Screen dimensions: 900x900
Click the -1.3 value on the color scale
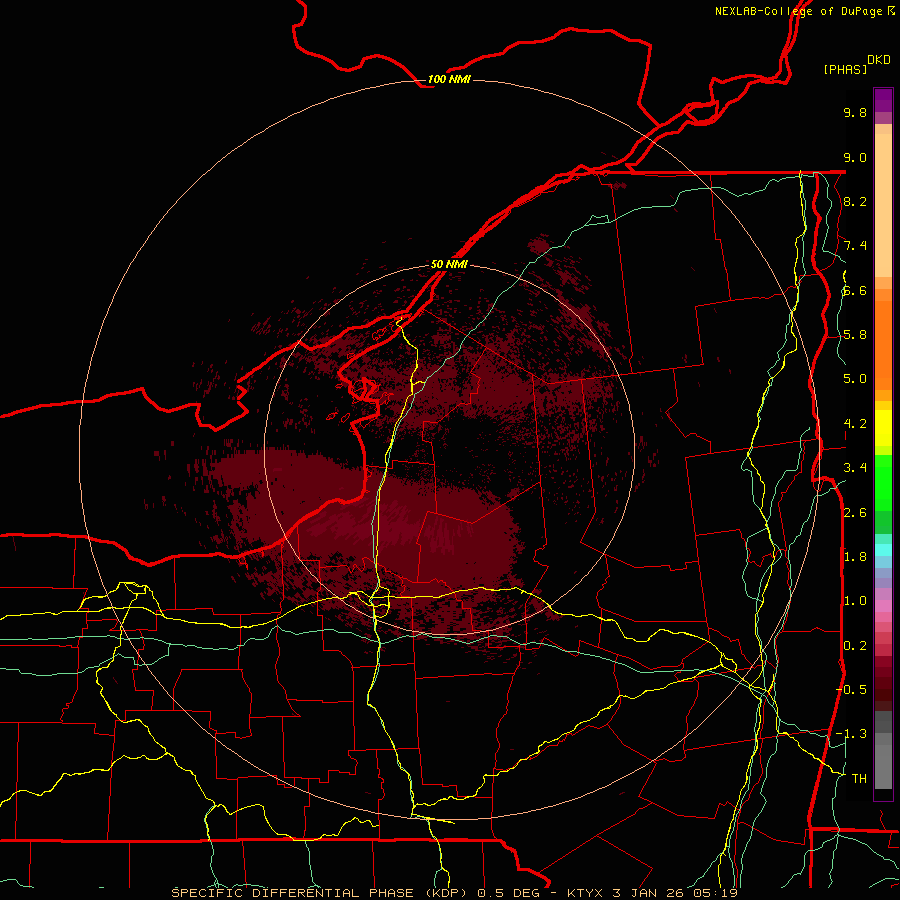tap(852, 734)
